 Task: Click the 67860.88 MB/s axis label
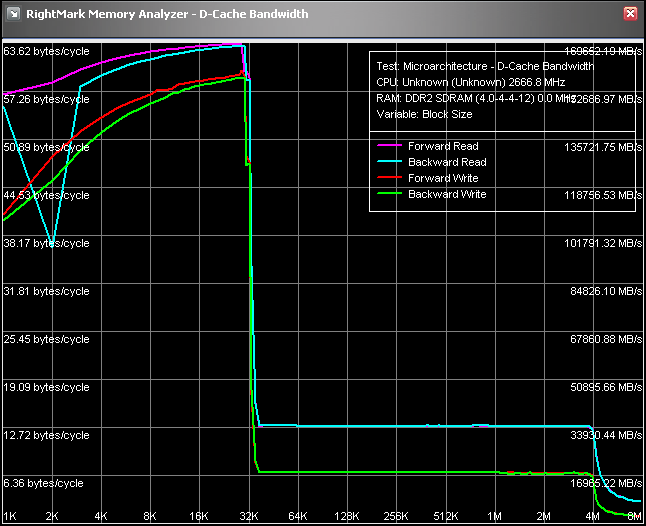(x=606, y=339)
